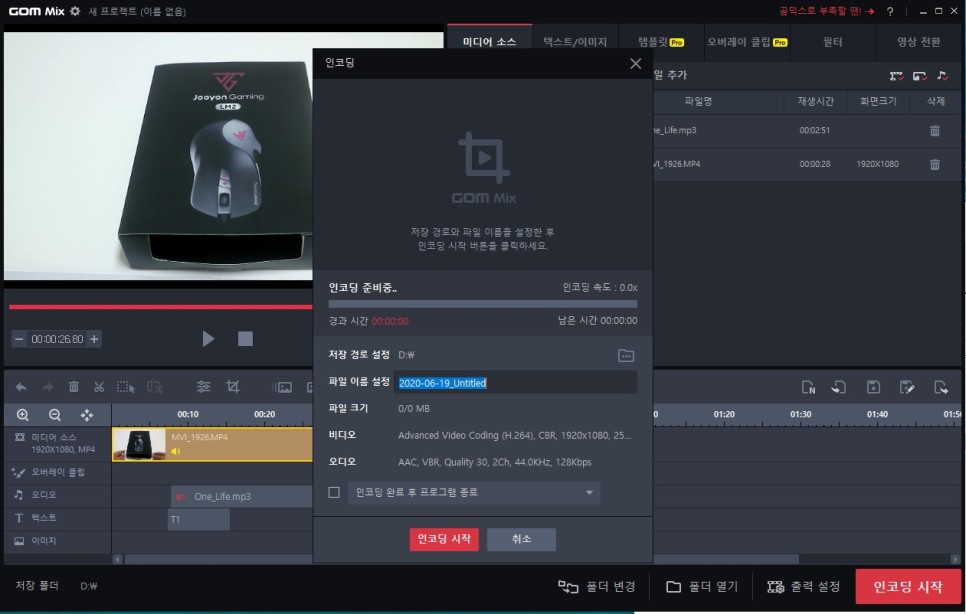The width and height of the screenshot is (966, 614).
Task: Switch to 미디어 소스 tab
Action: coord(489,42)
